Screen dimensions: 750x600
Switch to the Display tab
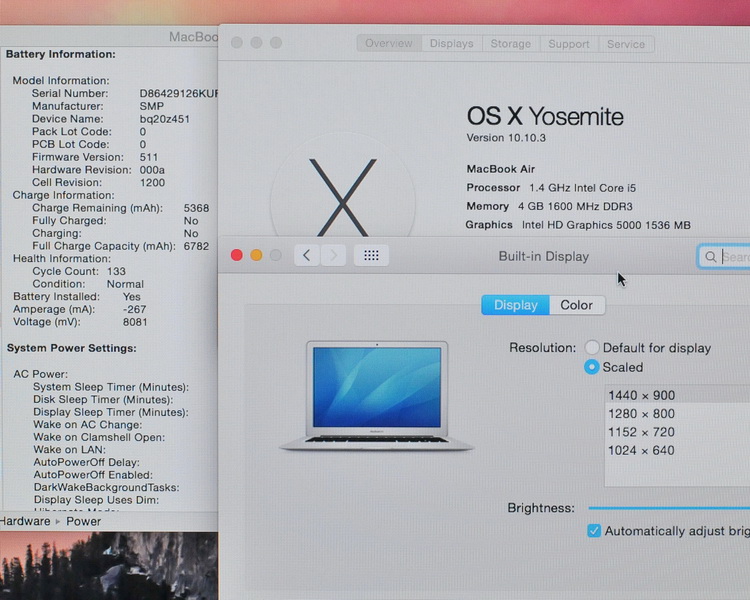[x=516, y=305]
